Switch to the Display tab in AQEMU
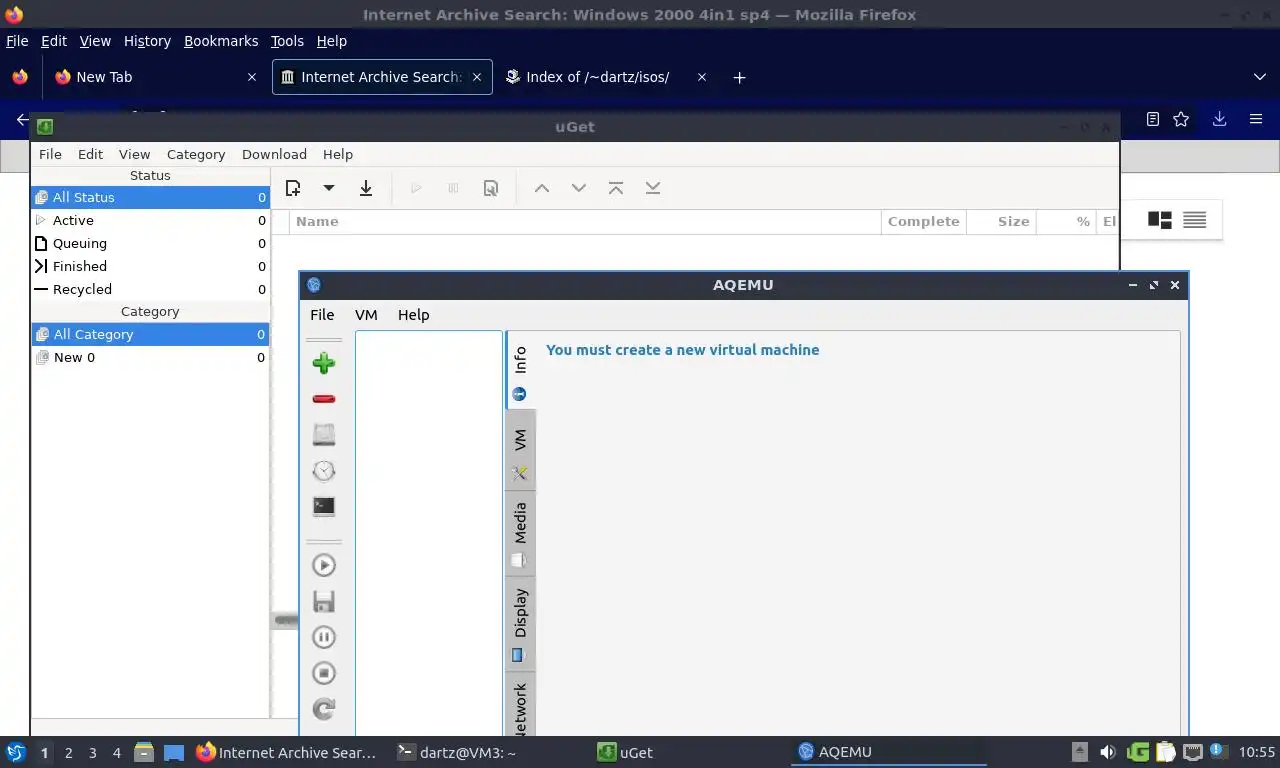 (520, 622)
